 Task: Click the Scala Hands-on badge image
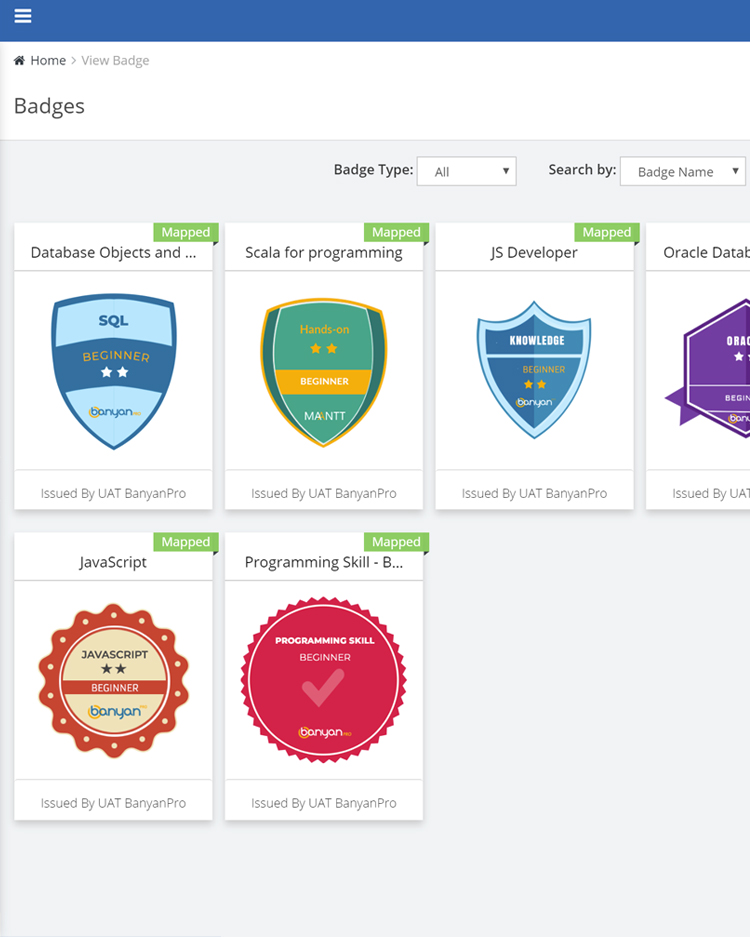(x=324, y=372)
